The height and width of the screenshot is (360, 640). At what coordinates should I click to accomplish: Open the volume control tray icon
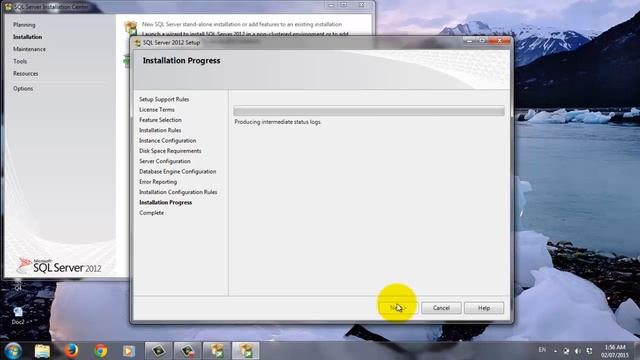tap(578, 351)
